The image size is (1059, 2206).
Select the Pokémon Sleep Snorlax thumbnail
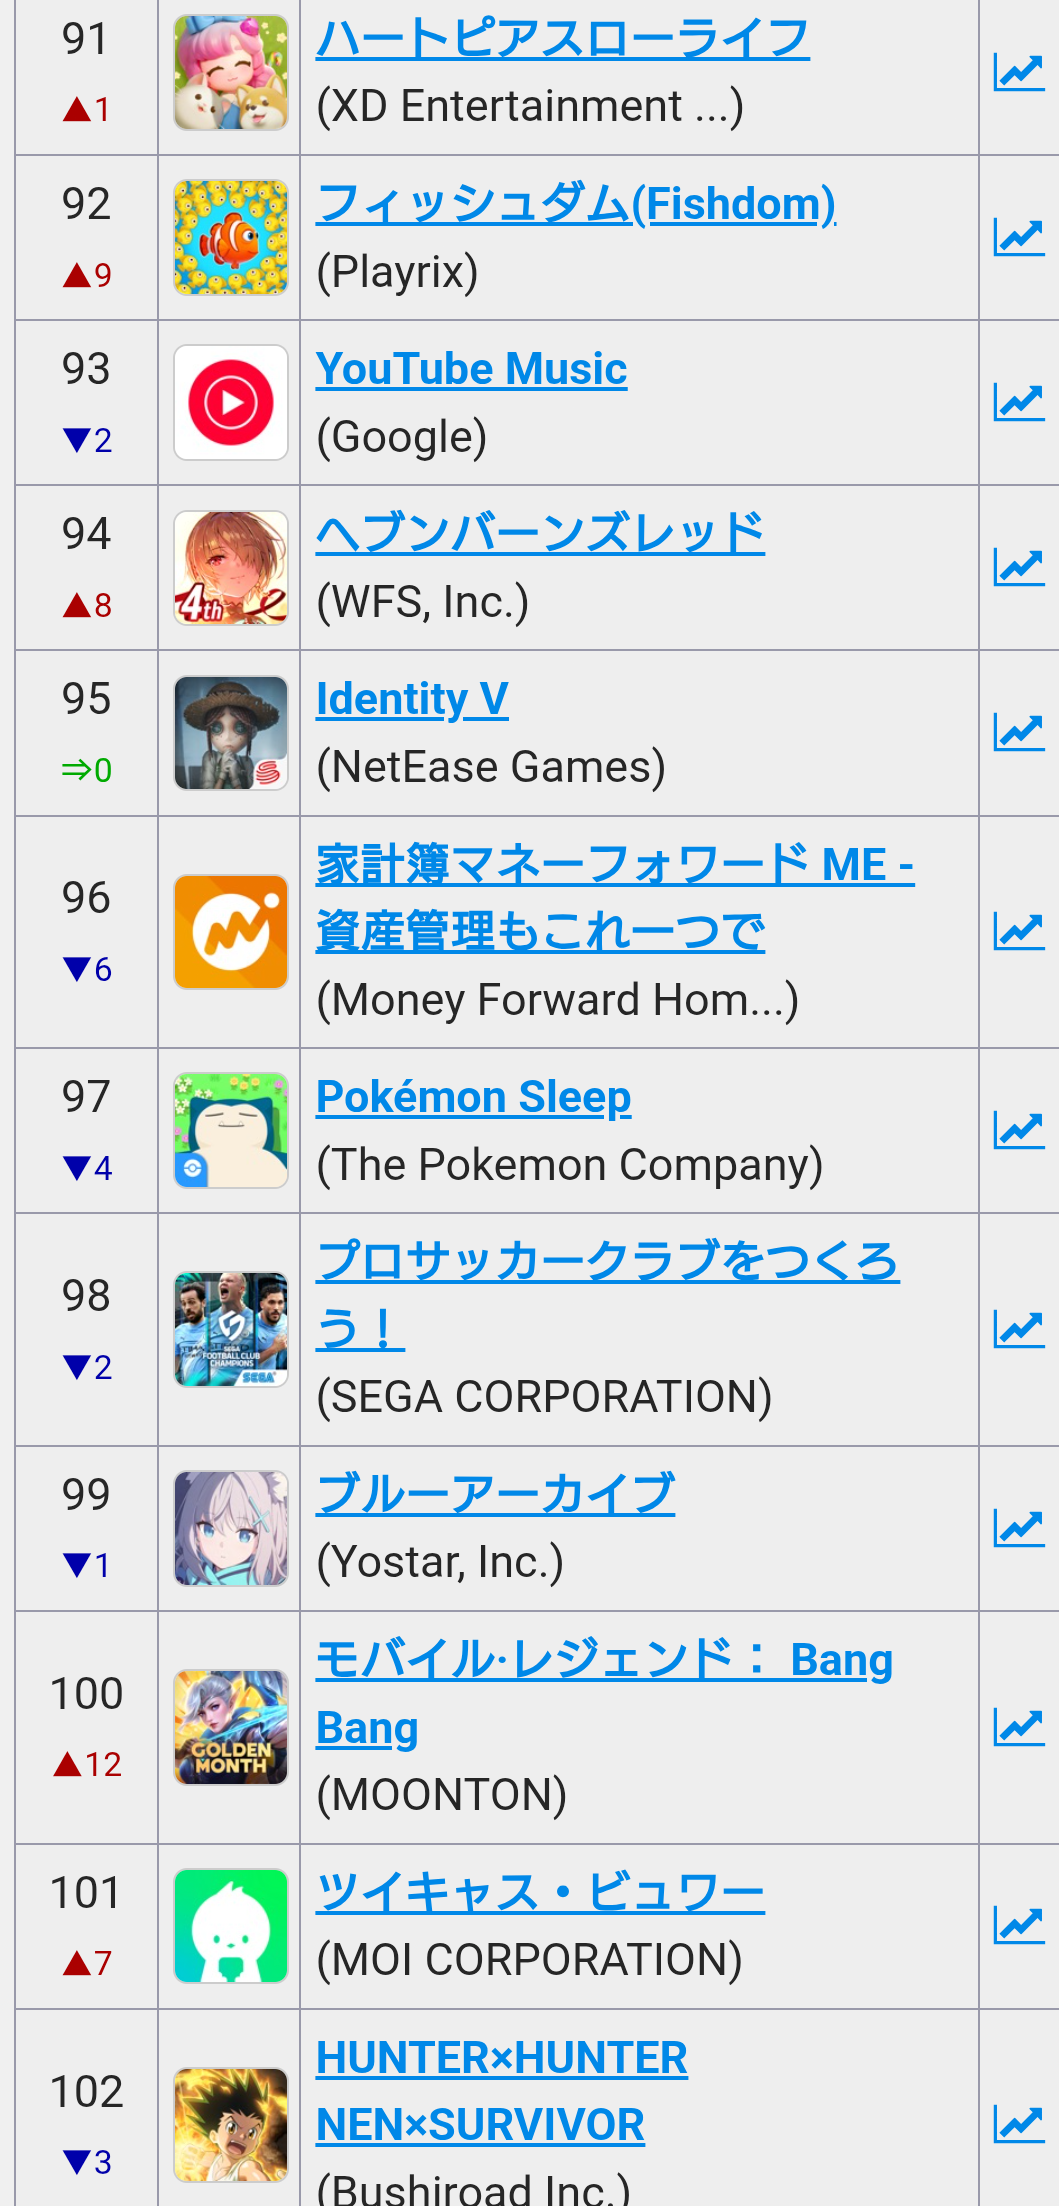(x=231, y=1130)
